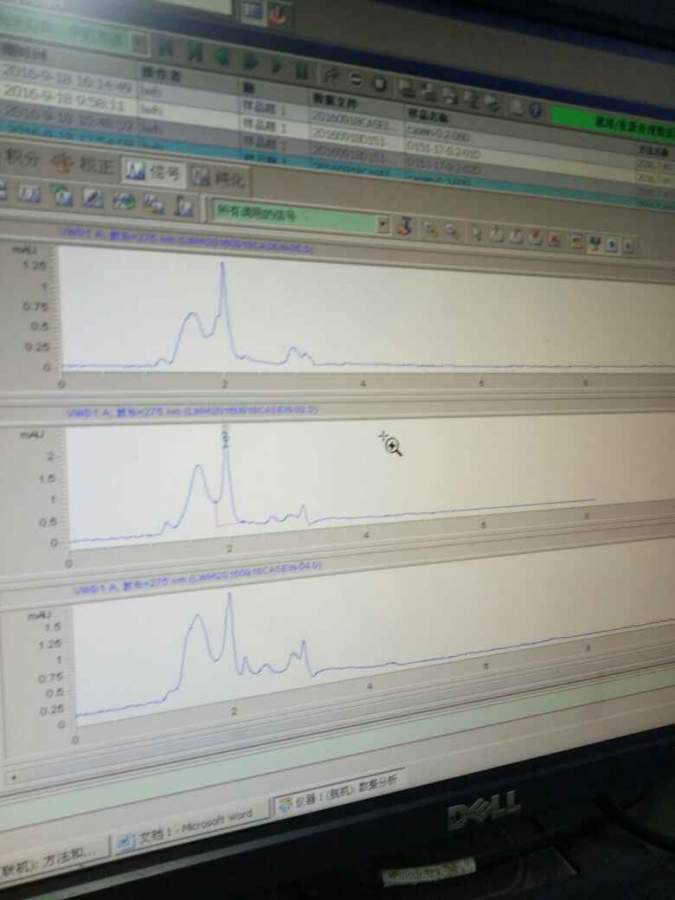This screenshot has height=900, width=675.
Task: Expand the green signal selection dropdown arrow
Action: [383, 224]
